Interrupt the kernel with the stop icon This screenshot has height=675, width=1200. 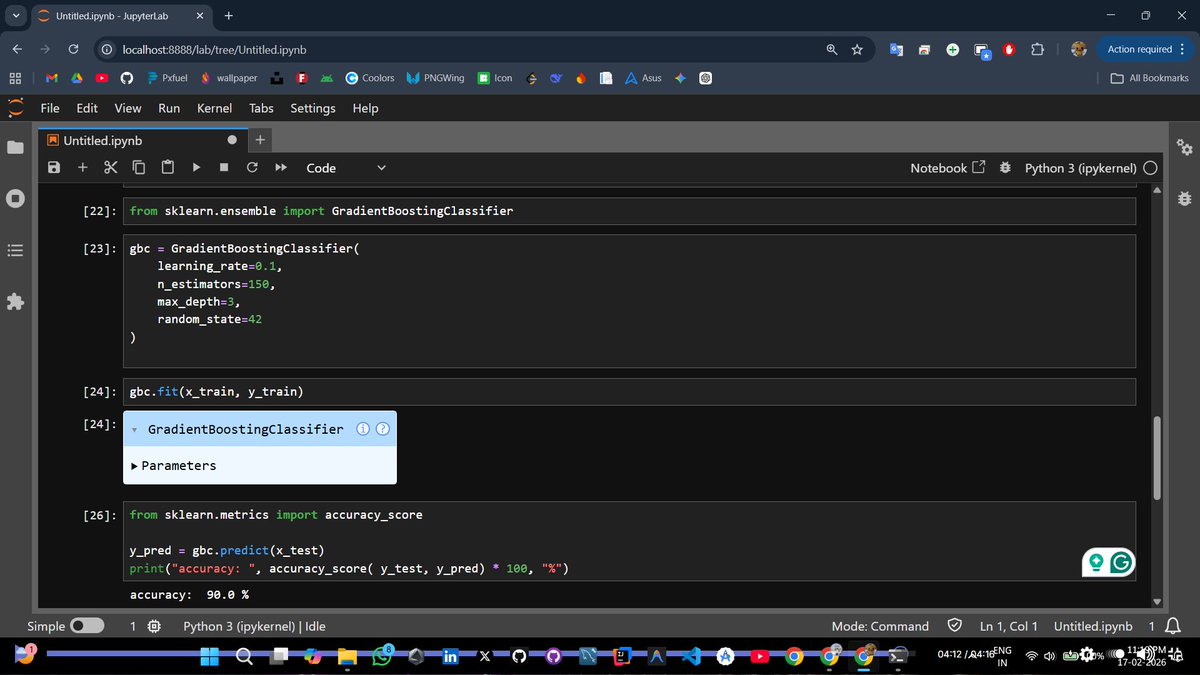click(x=224, y=168)
